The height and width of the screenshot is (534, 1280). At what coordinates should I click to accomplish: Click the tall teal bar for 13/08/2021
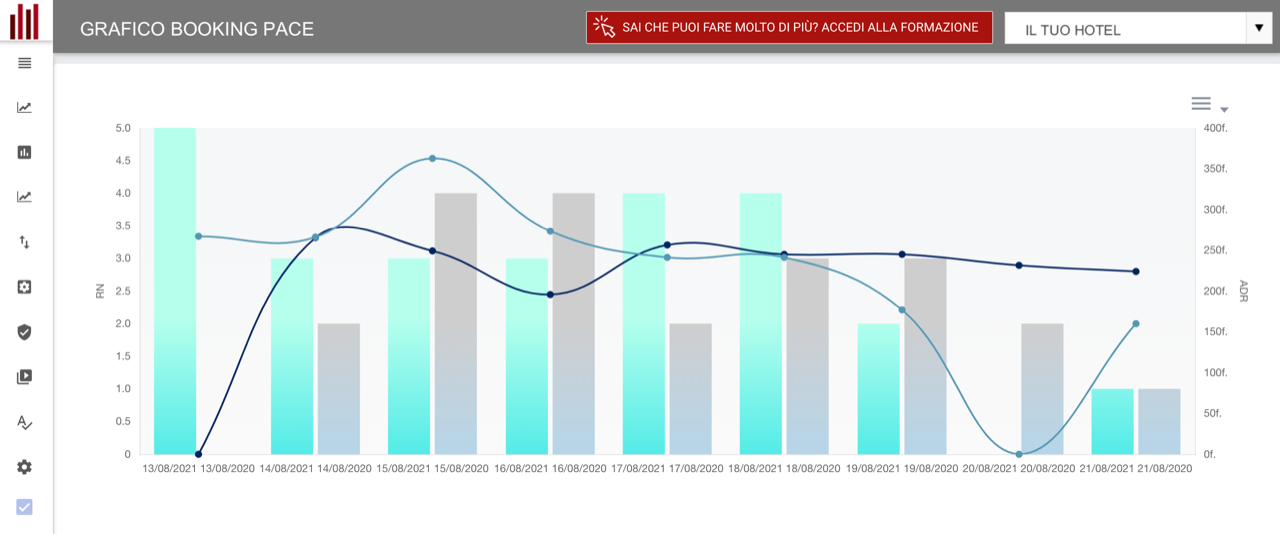[x=175, y=290]
